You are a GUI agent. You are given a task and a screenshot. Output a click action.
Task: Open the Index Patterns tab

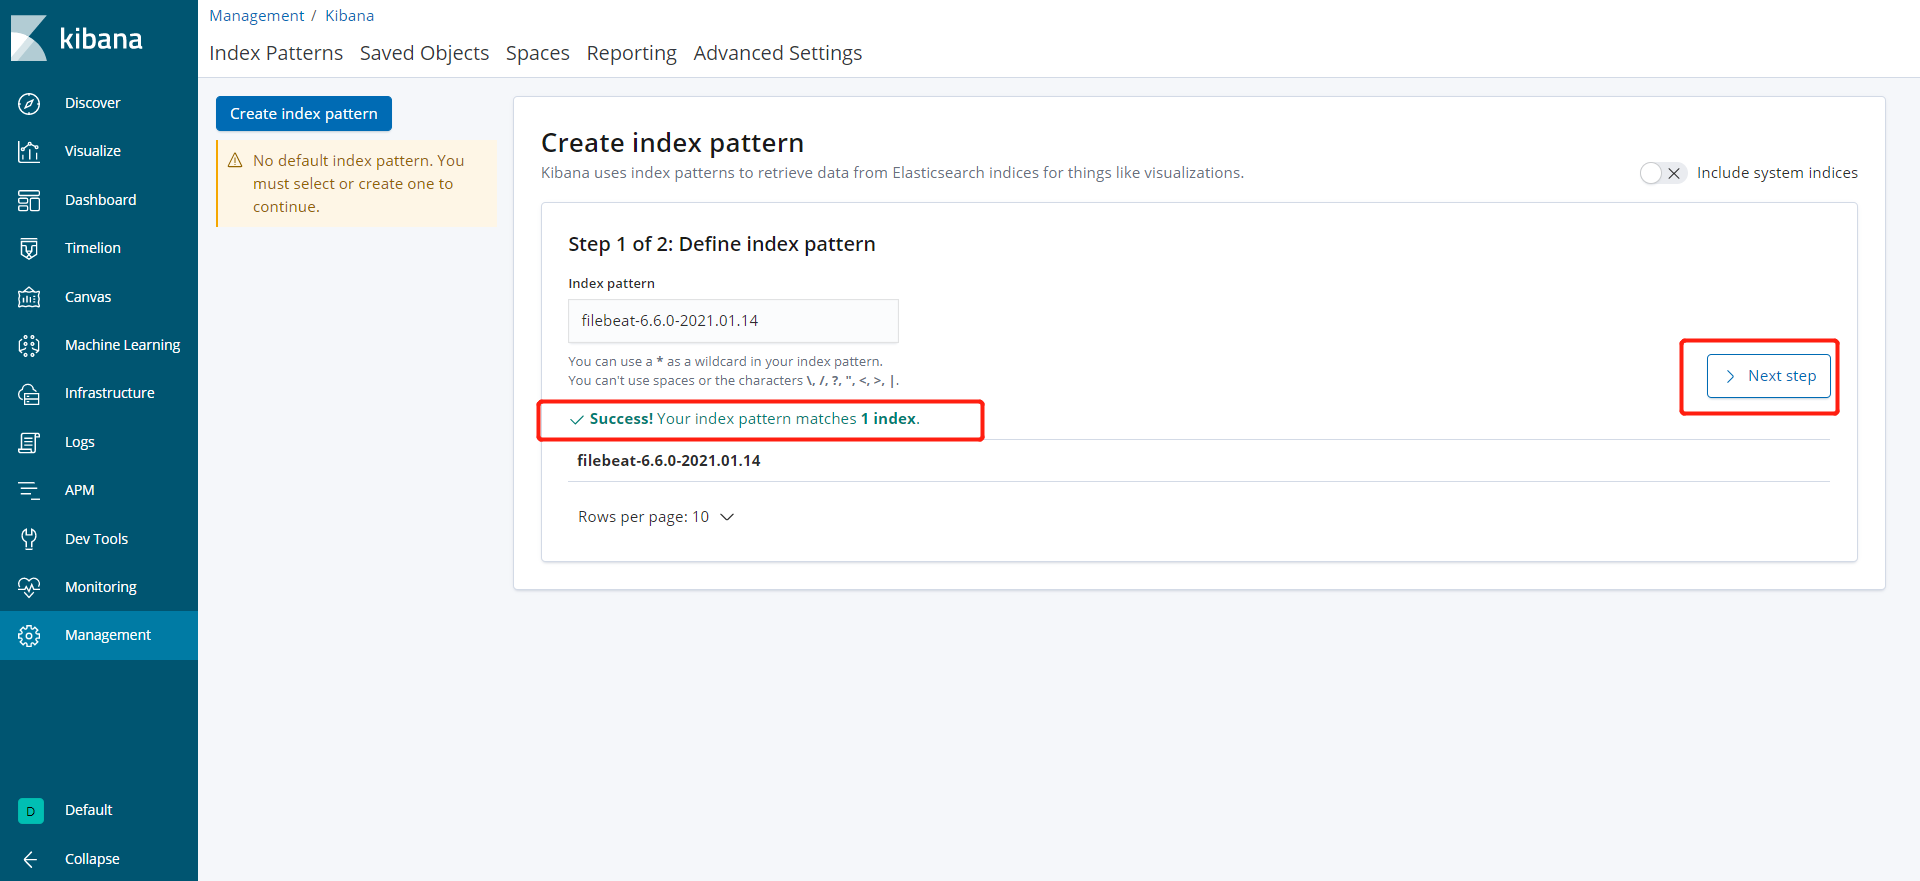pyautogui.click(x=276, y=53)
